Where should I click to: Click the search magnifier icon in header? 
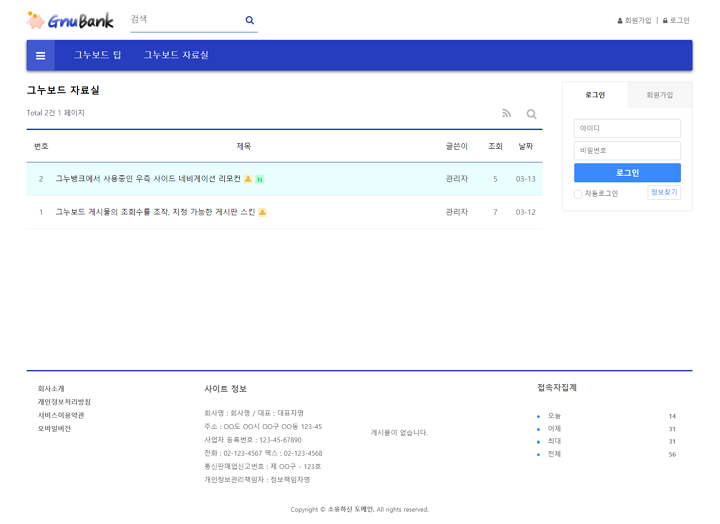coord(249,20)
